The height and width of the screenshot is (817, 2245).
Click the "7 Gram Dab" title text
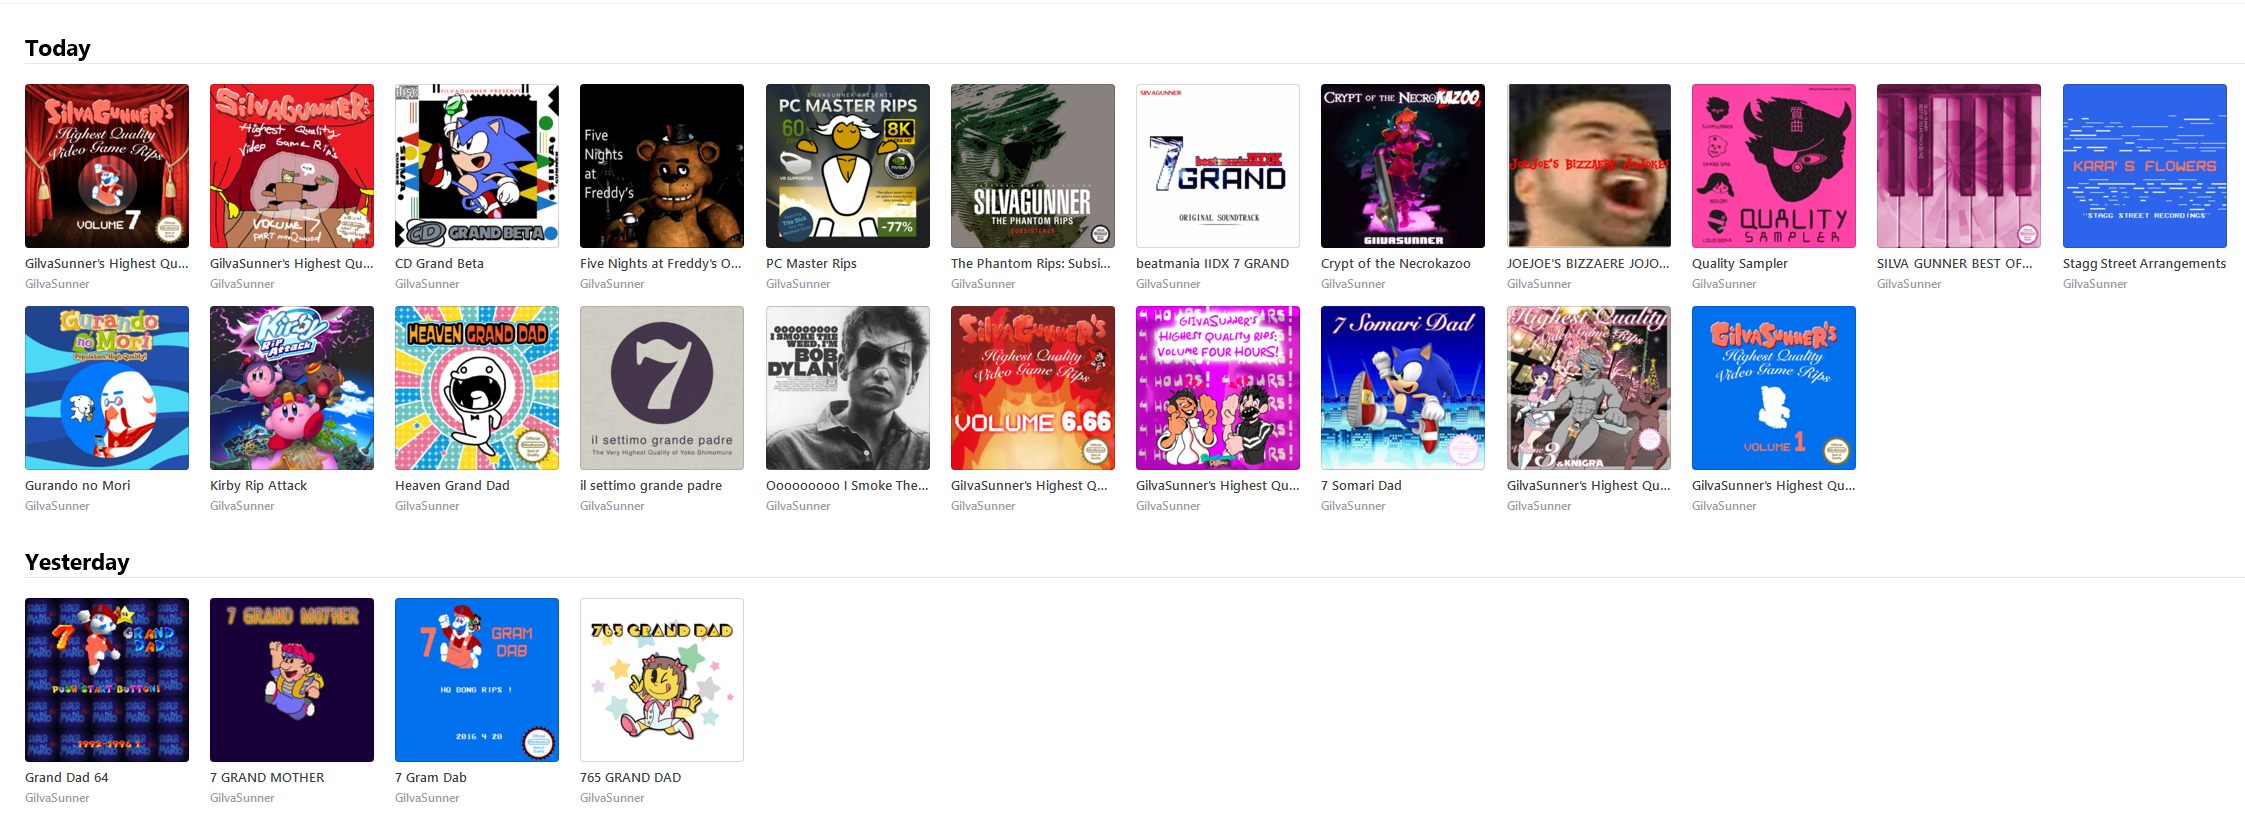431,778
